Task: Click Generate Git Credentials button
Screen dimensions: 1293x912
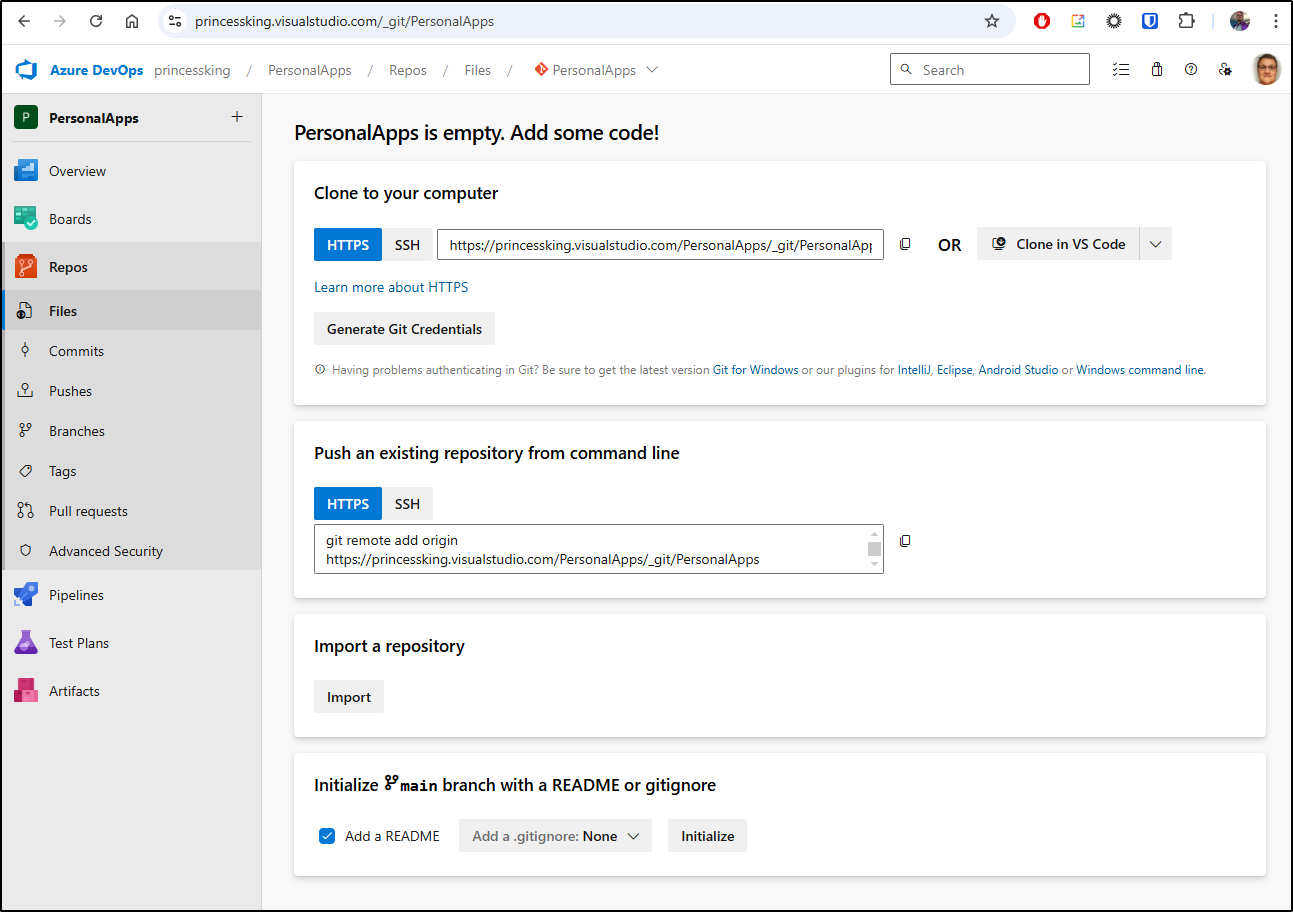Action: tap(404, 329)
